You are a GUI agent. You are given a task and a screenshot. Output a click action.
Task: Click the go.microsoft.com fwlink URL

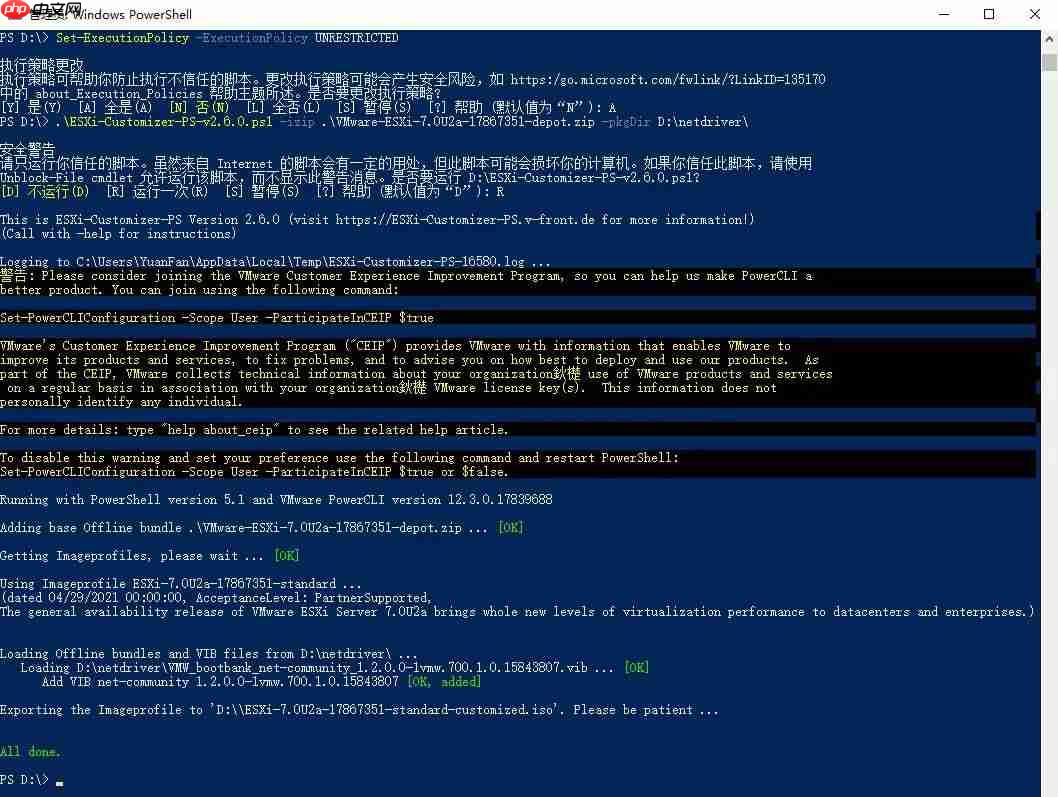tap(668, 80)
